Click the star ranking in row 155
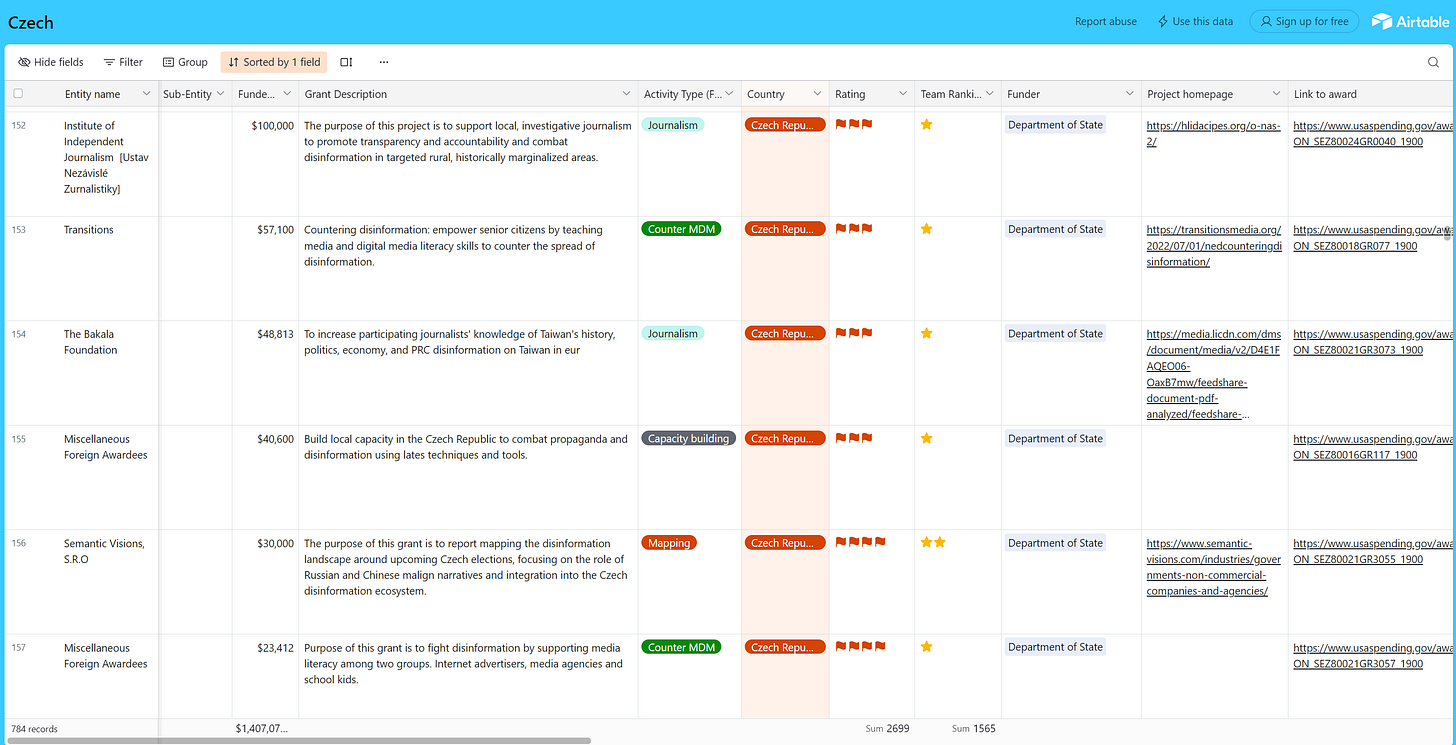 pyautogui.click(x=926, y=438)
